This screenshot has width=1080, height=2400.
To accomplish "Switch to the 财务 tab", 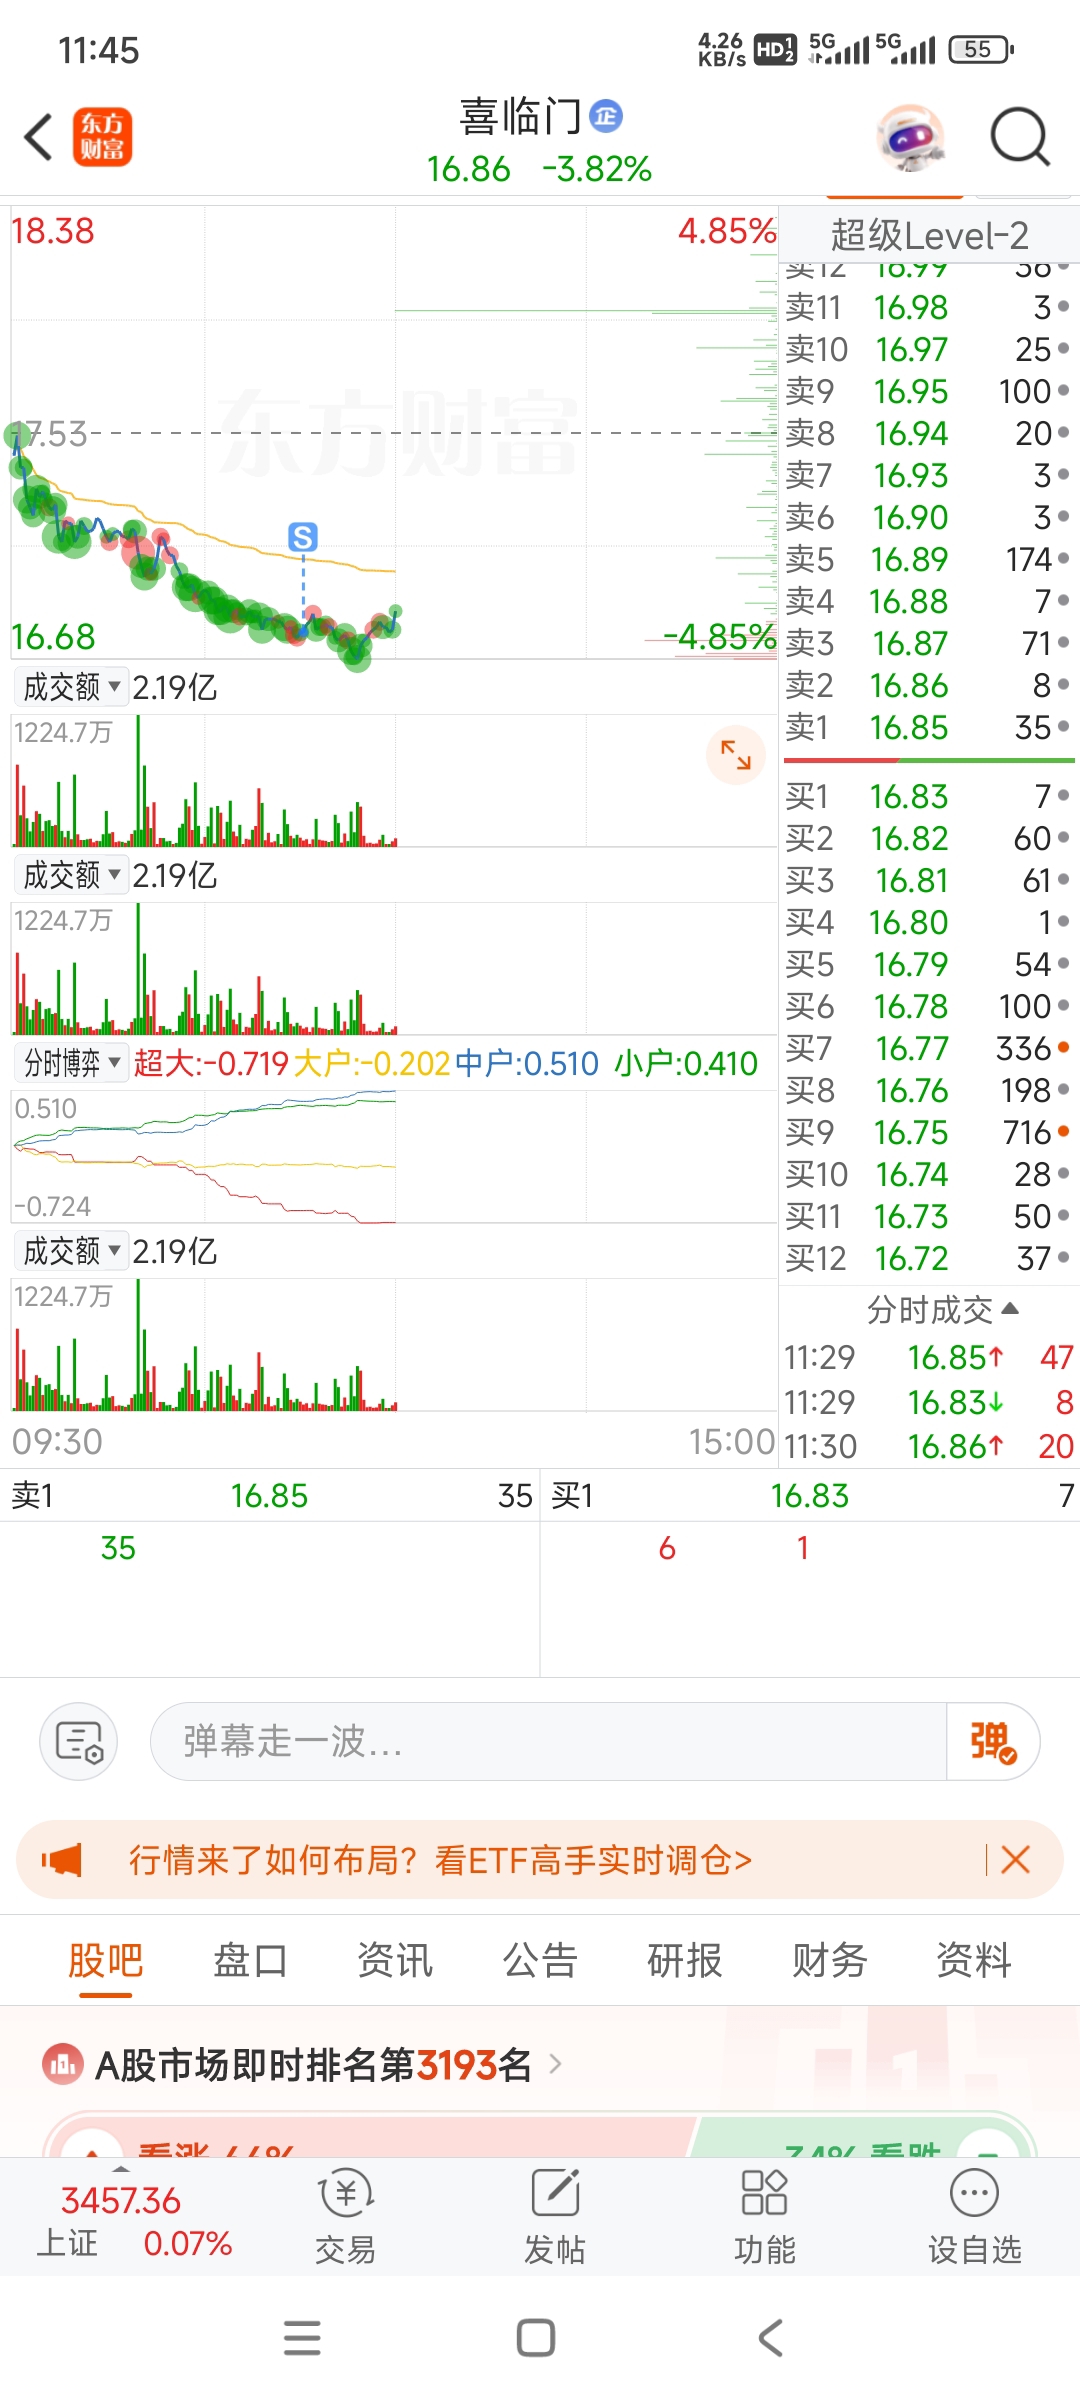I will click(x=829, y=1960).
